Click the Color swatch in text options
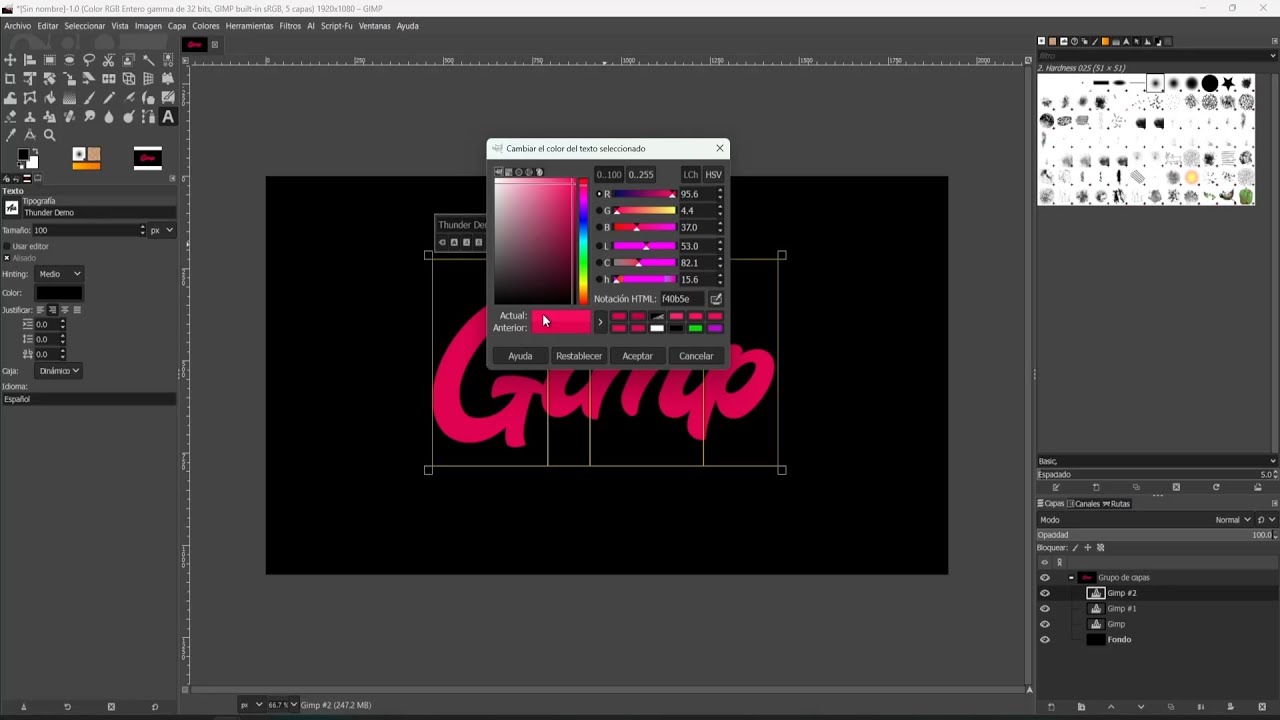1280x720 pixels. point(59,293)
